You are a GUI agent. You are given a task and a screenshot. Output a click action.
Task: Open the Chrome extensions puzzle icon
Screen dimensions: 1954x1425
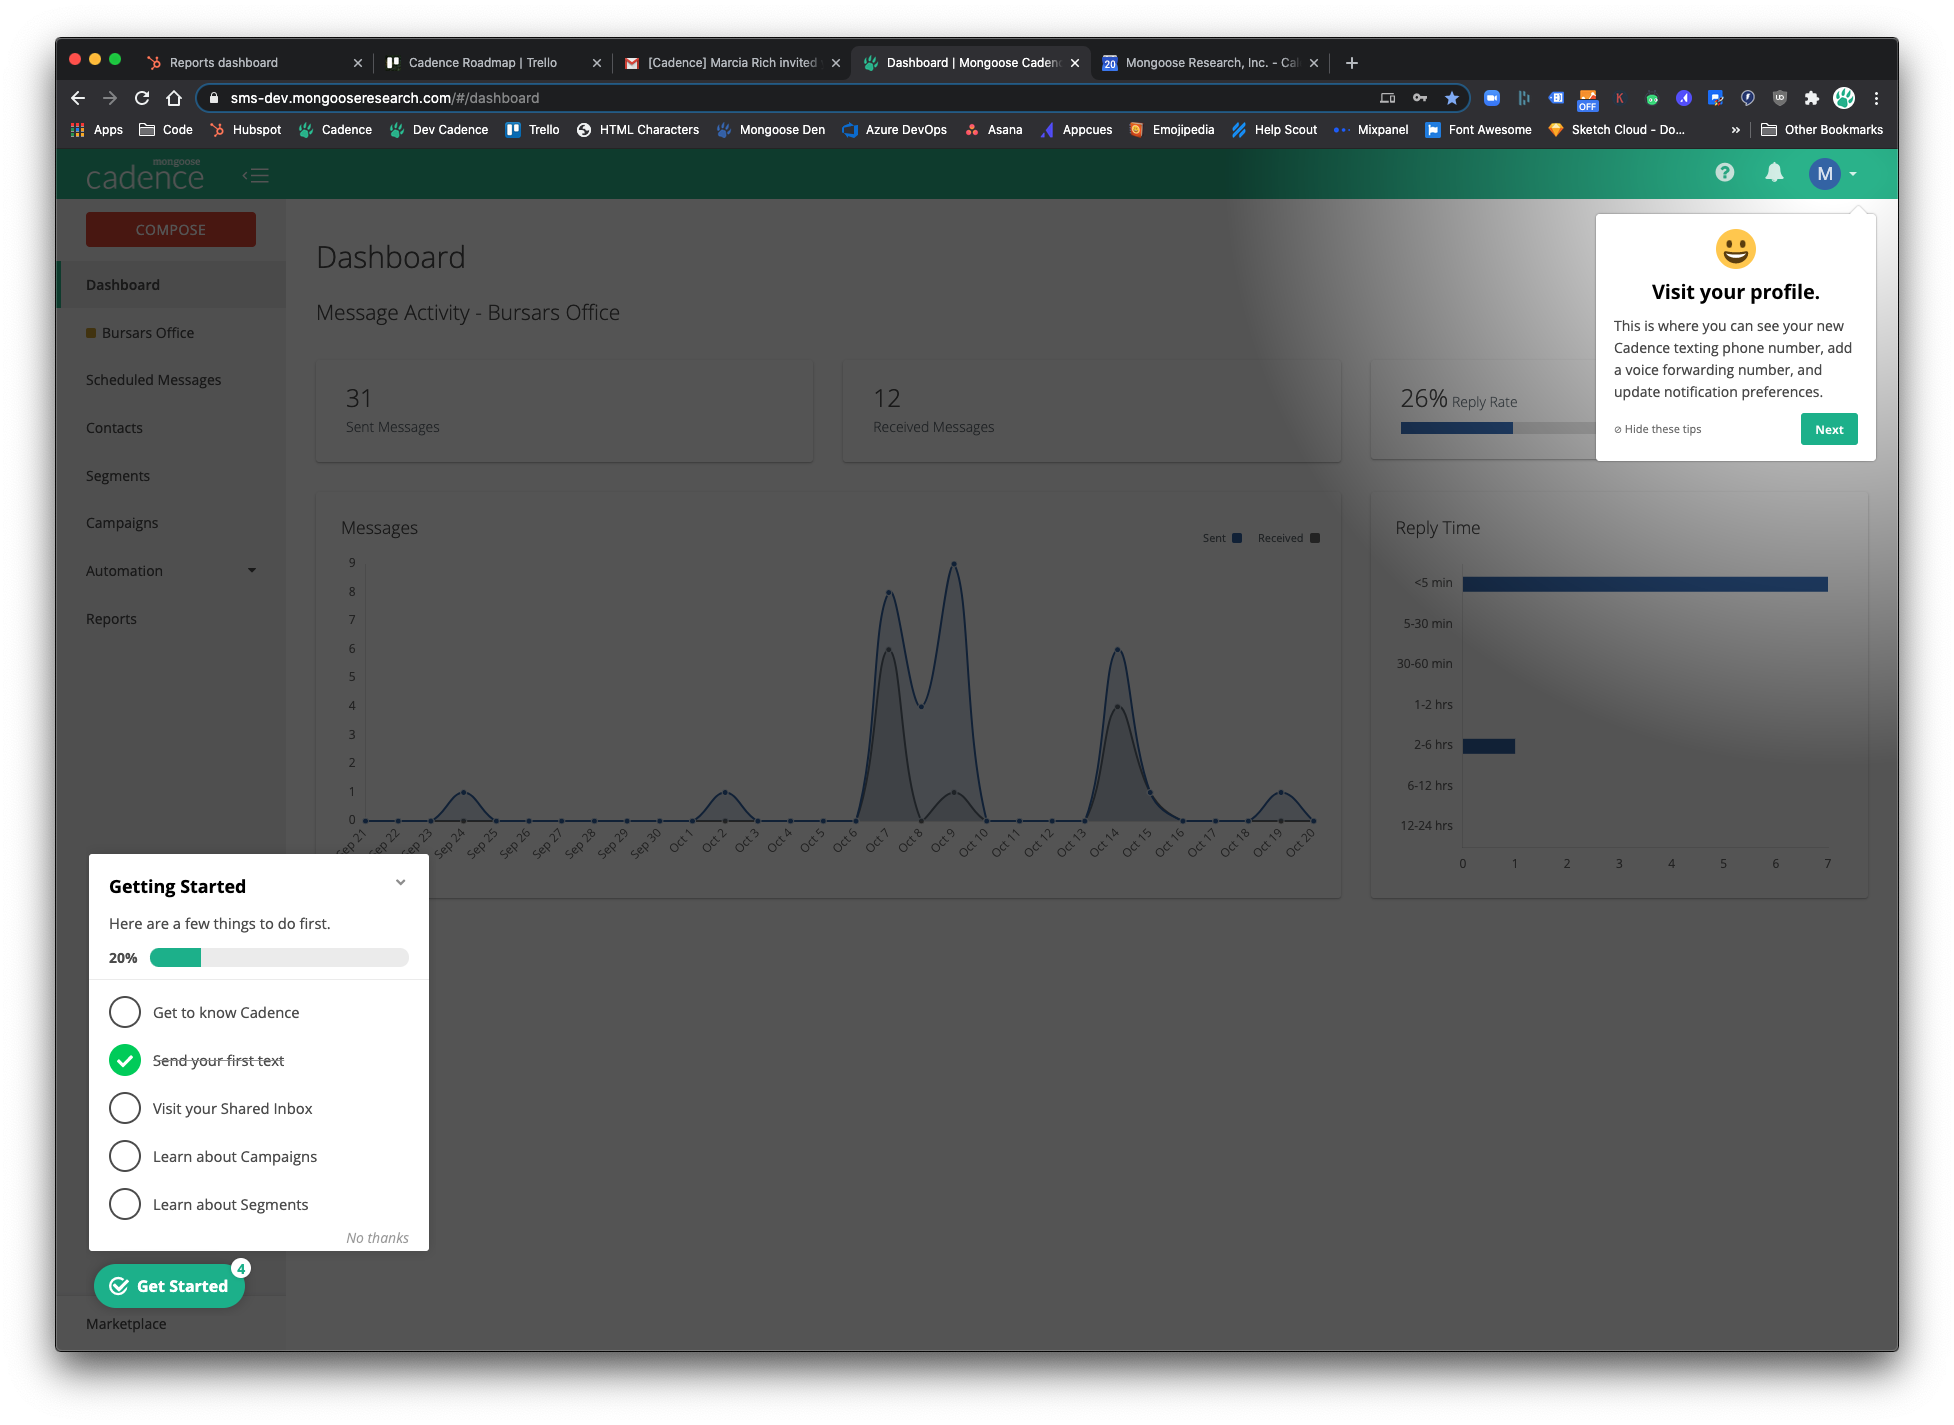click(x=1811, y=98)
